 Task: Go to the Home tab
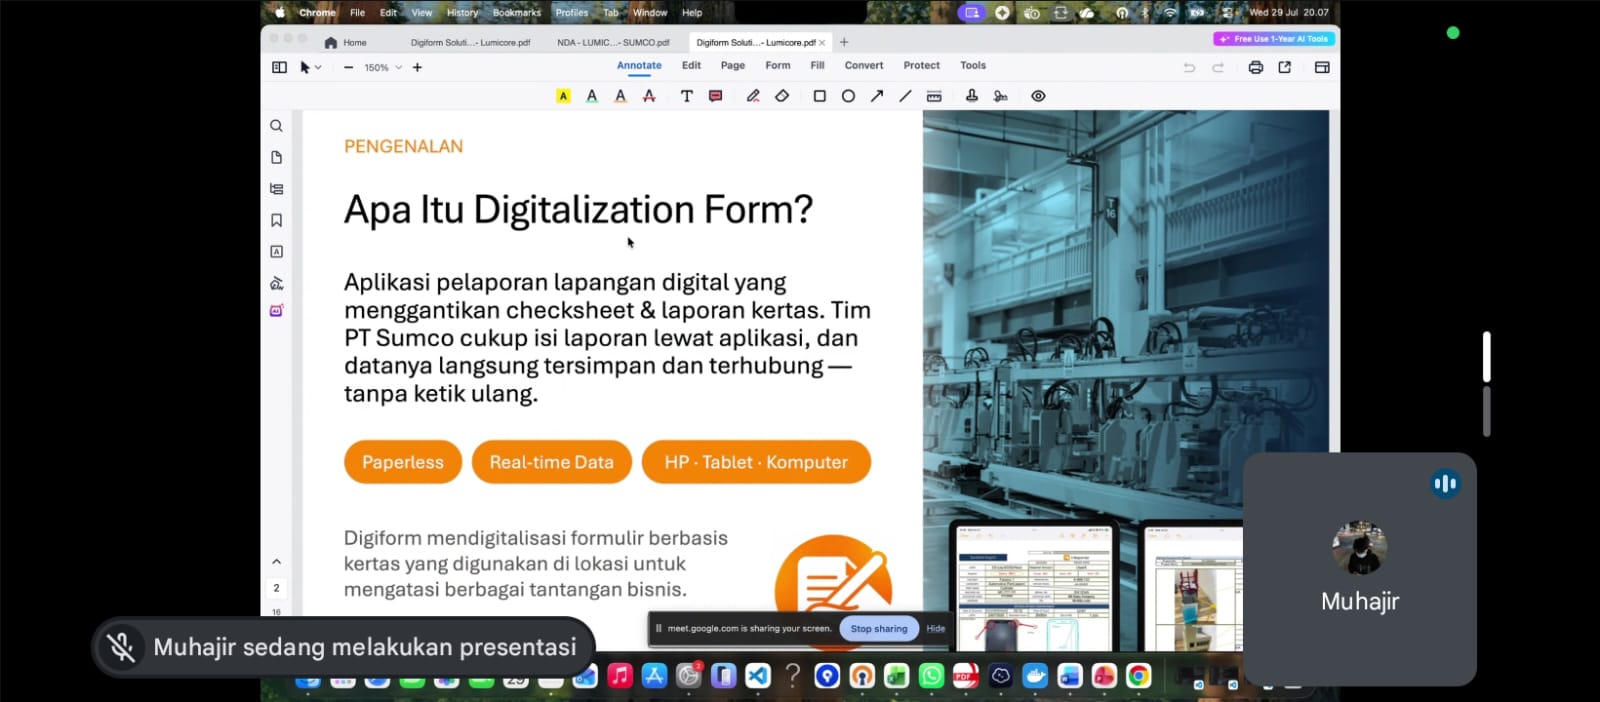pyautogui.click(x=346, y=42)
